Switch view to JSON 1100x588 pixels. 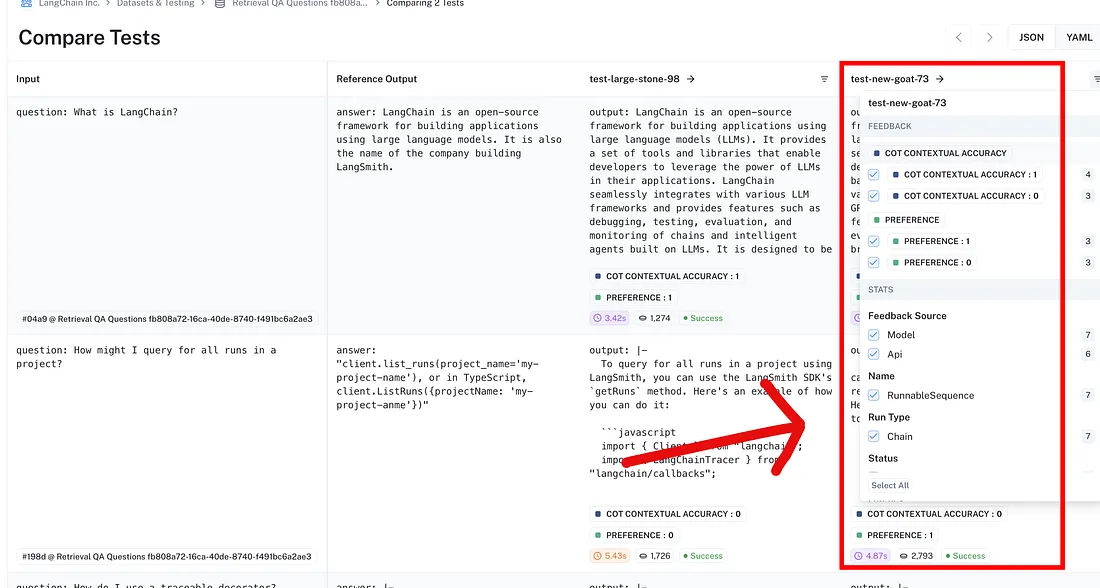pos(1031,37)
